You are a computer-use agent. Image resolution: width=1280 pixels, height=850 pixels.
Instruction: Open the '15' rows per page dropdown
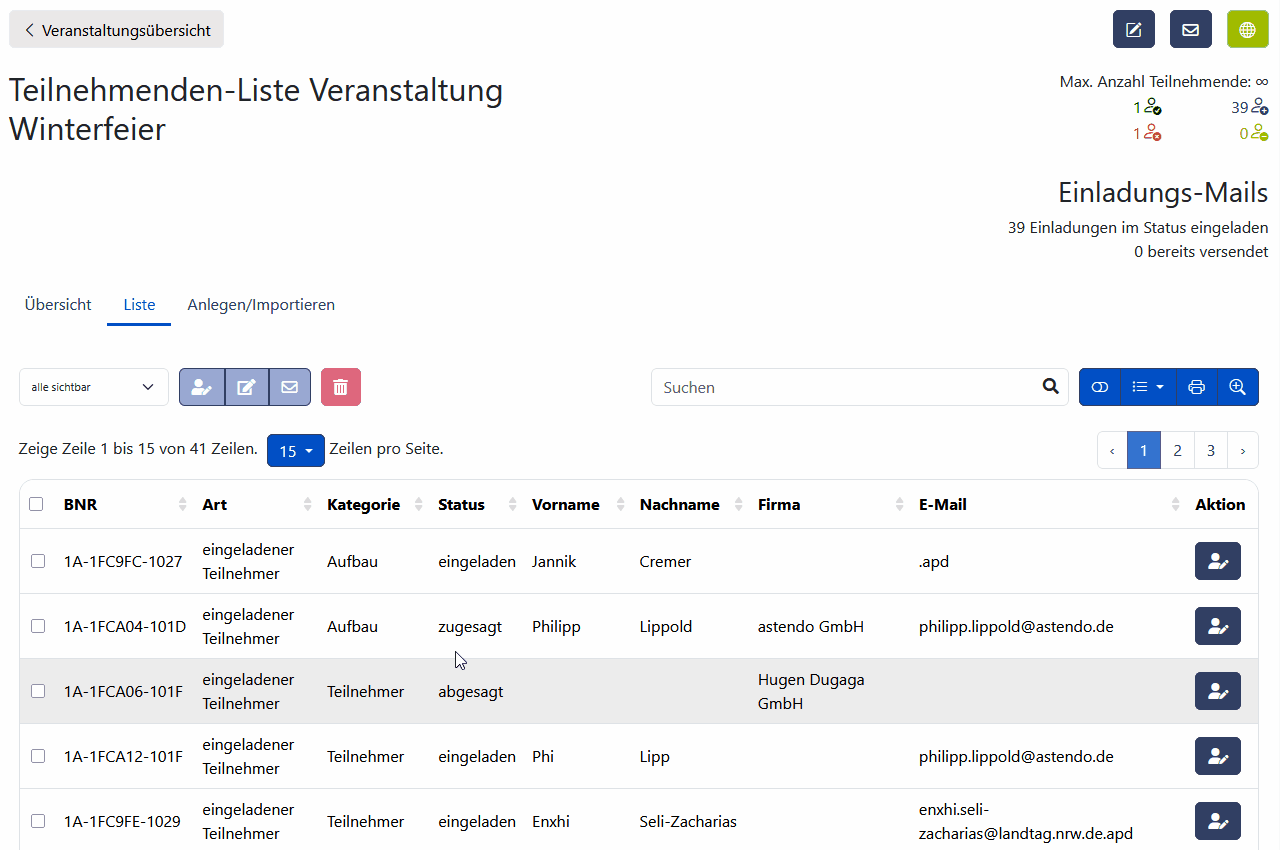tap(295, 450)
